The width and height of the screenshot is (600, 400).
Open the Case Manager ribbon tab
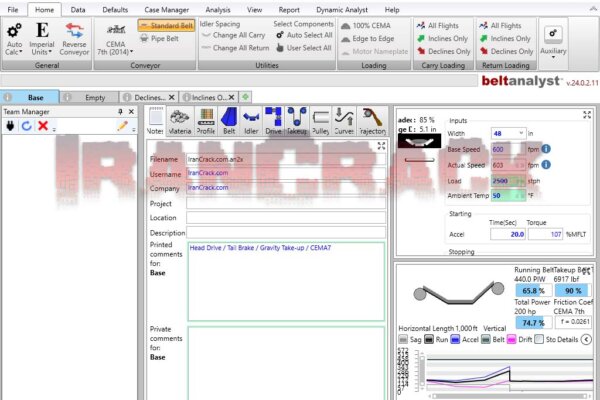tap(166, 10)
